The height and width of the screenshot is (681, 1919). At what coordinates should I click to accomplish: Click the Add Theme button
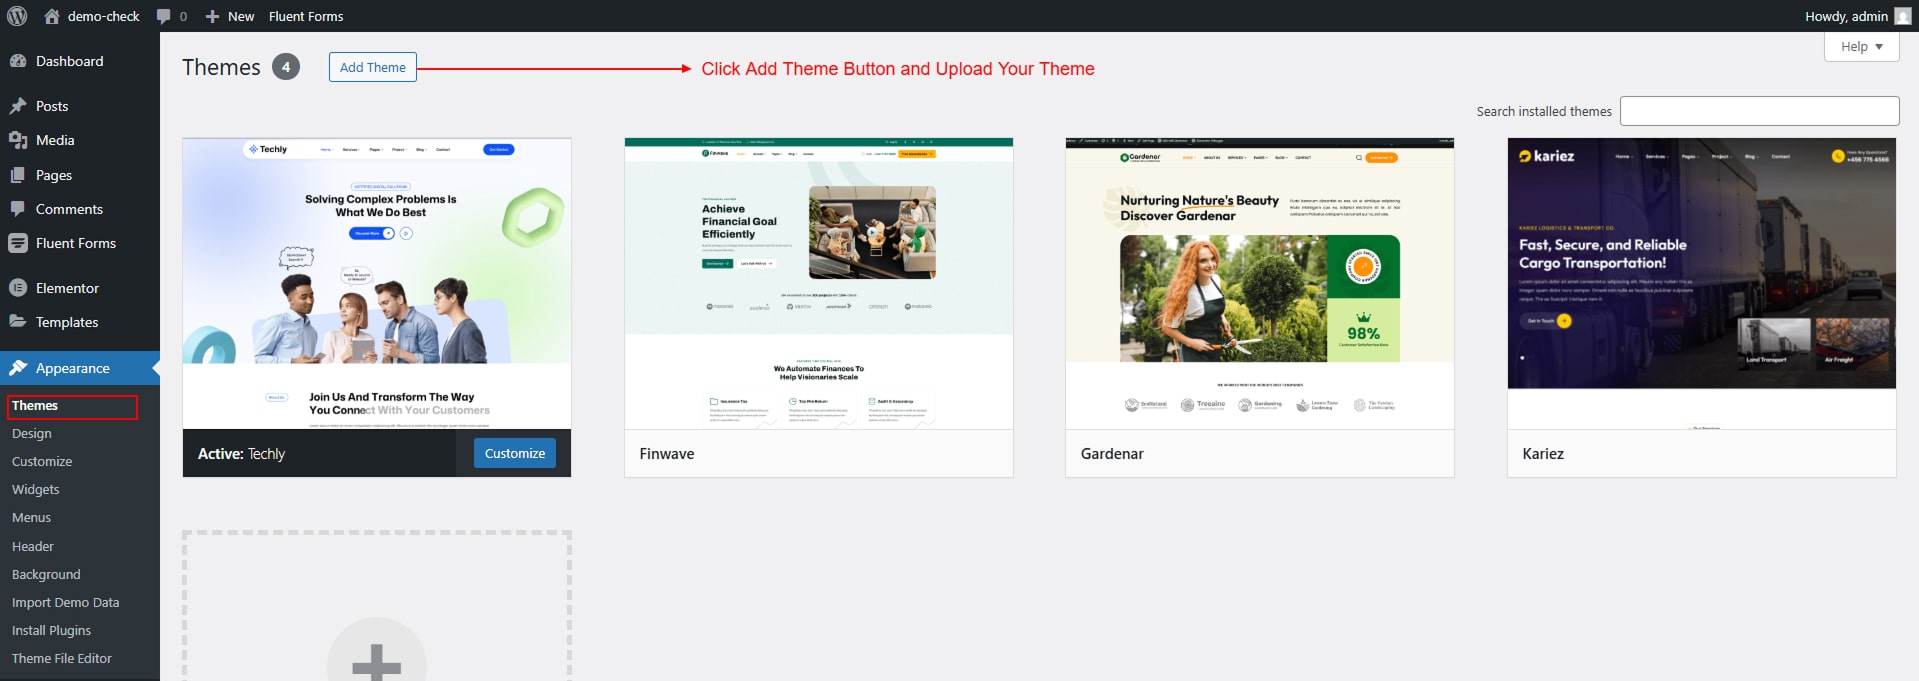click(373, 67)
